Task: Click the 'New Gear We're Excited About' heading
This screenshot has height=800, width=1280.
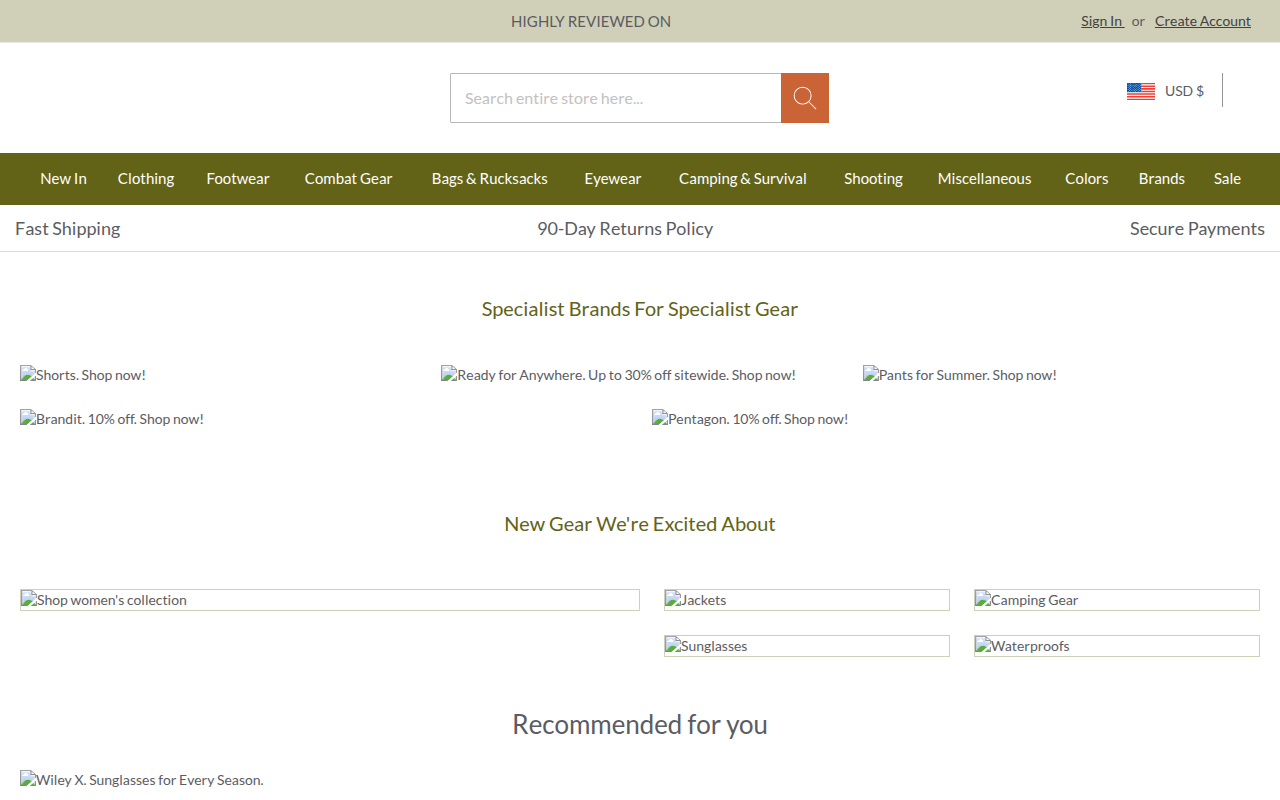Action: click(640, 524)
